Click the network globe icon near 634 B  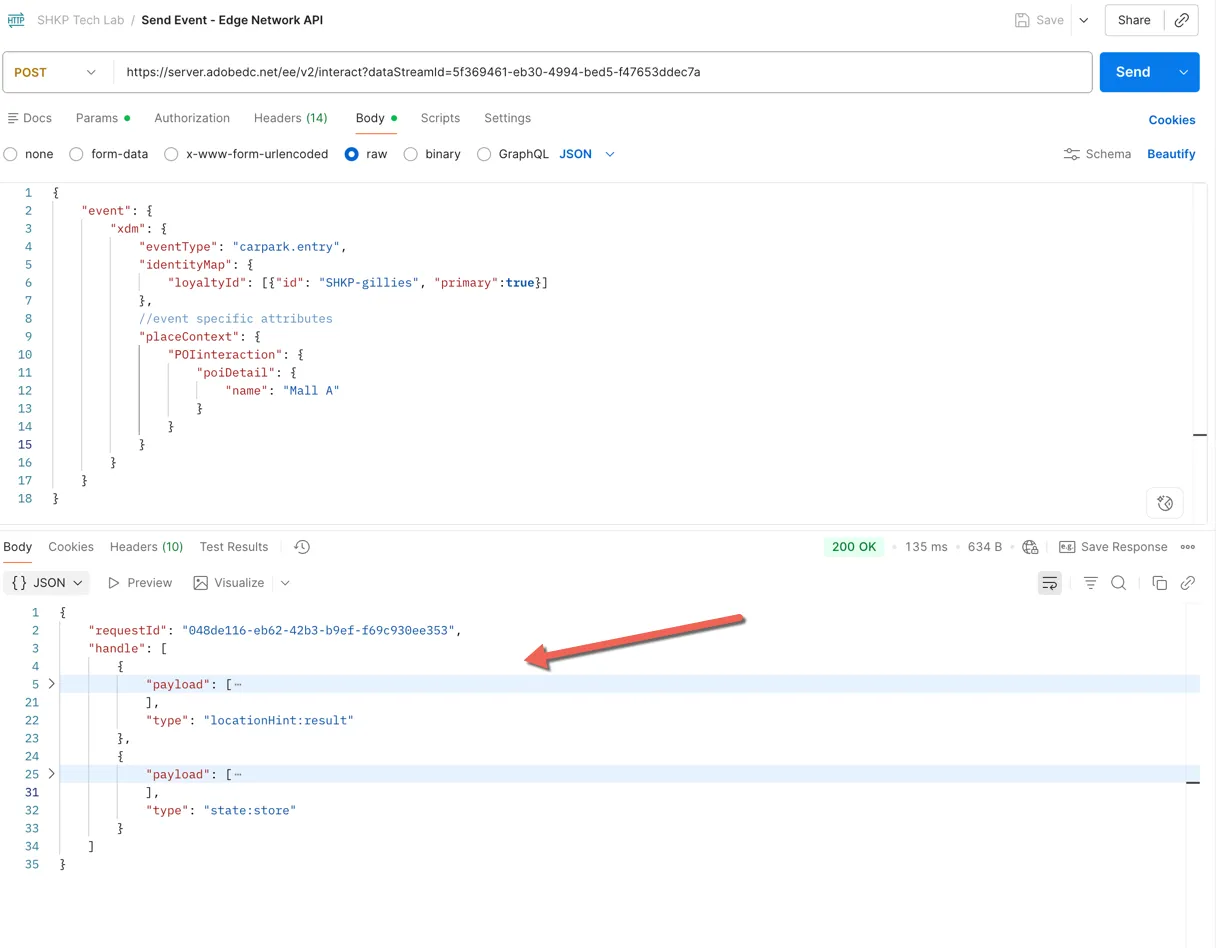click(1031, 547)
